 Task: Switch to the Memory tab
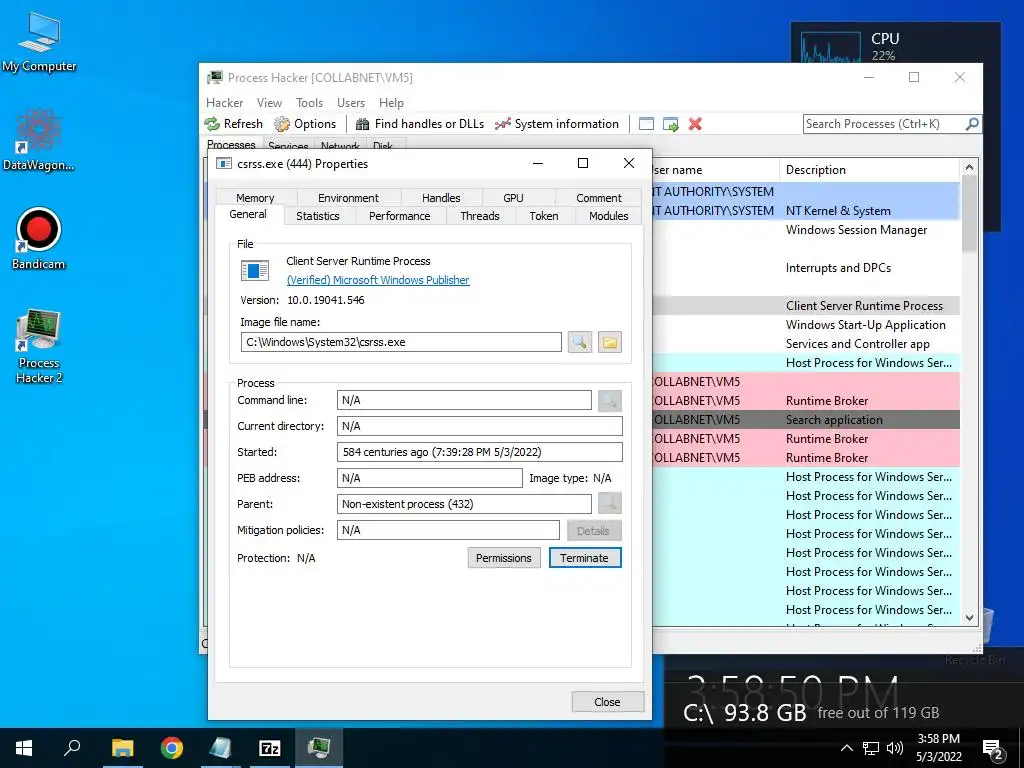[x=255, y=198]
